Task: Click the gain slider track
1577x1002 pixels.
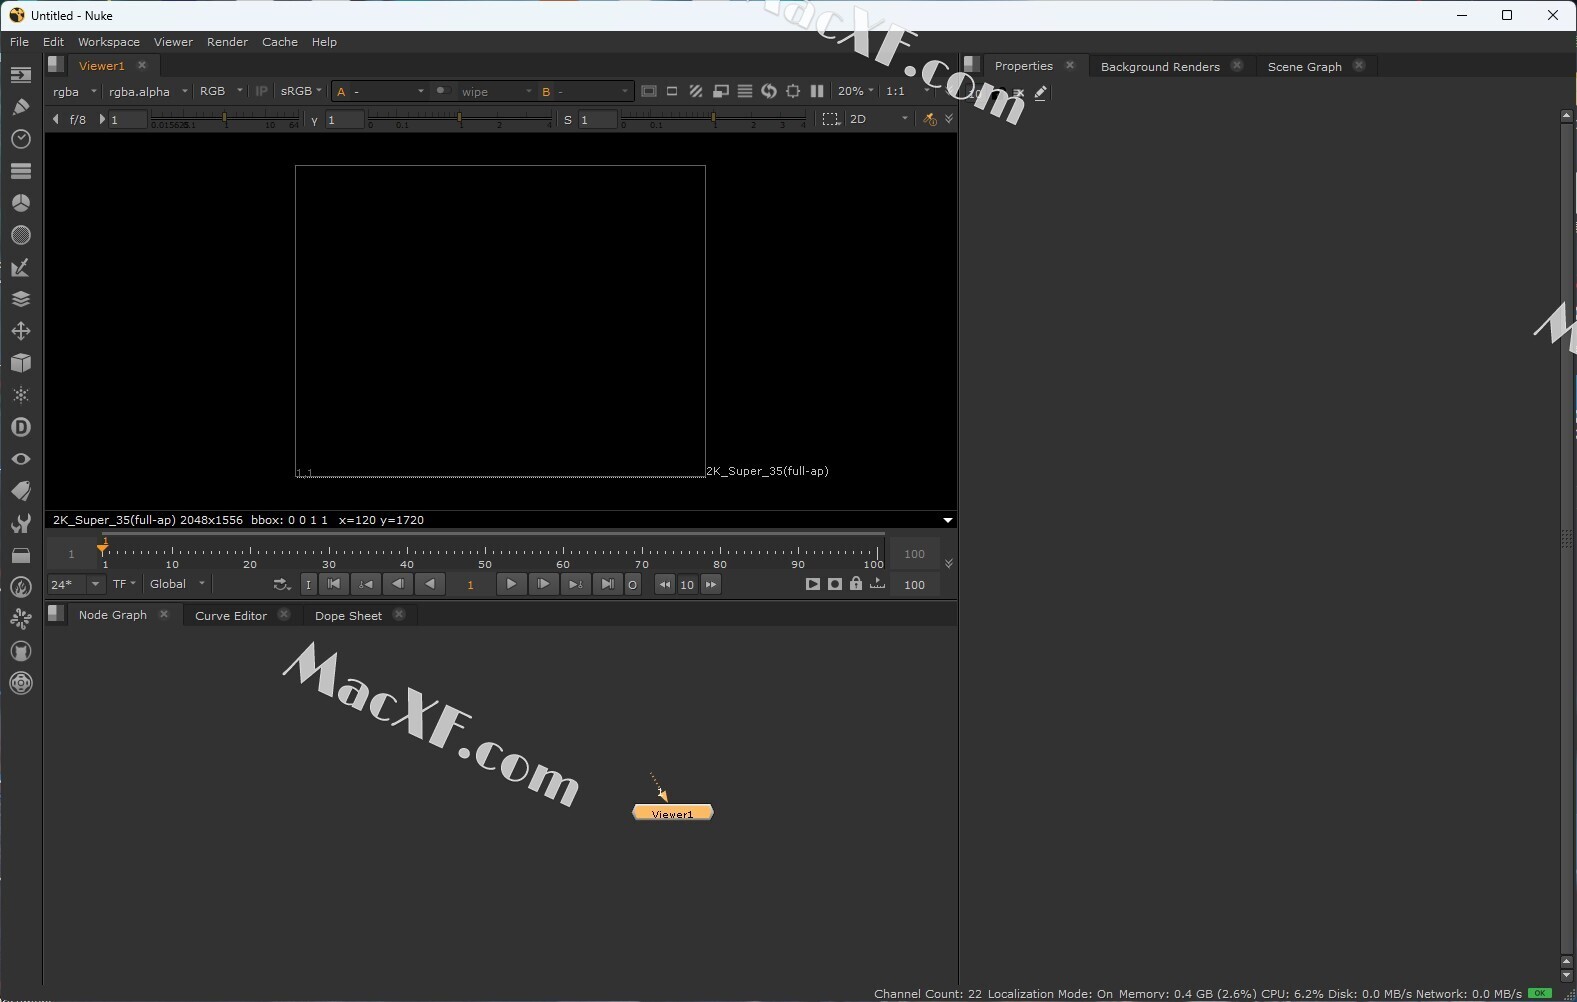Action: 225,119
